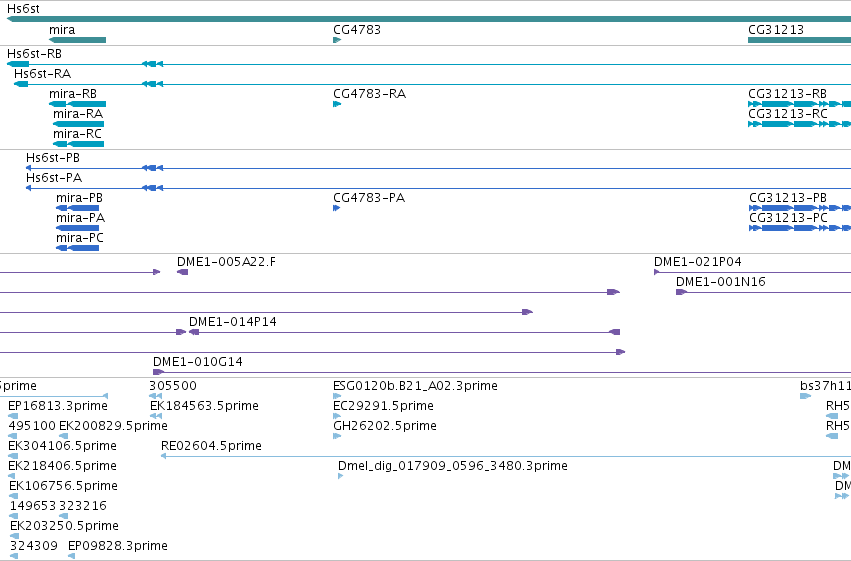Select the CG31213-PC protein exons
The height and width of the screenshot is (561, 851).
[800, 228]
